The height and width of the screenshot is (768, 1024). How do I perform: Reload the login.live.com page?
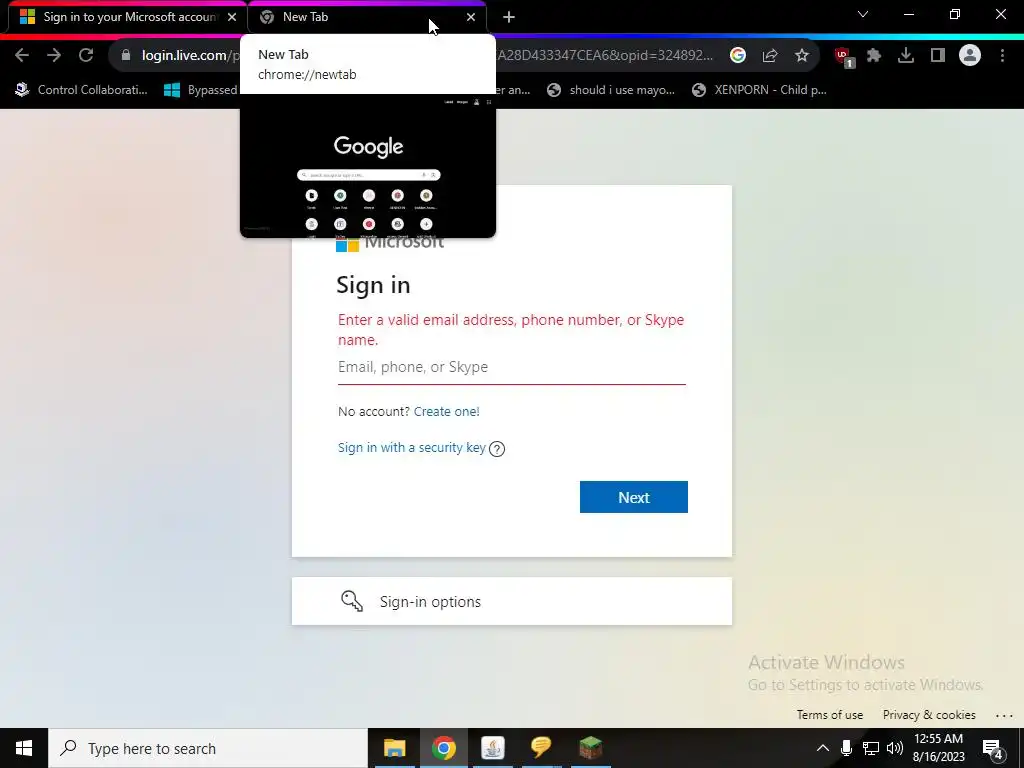tap(86, 56)
